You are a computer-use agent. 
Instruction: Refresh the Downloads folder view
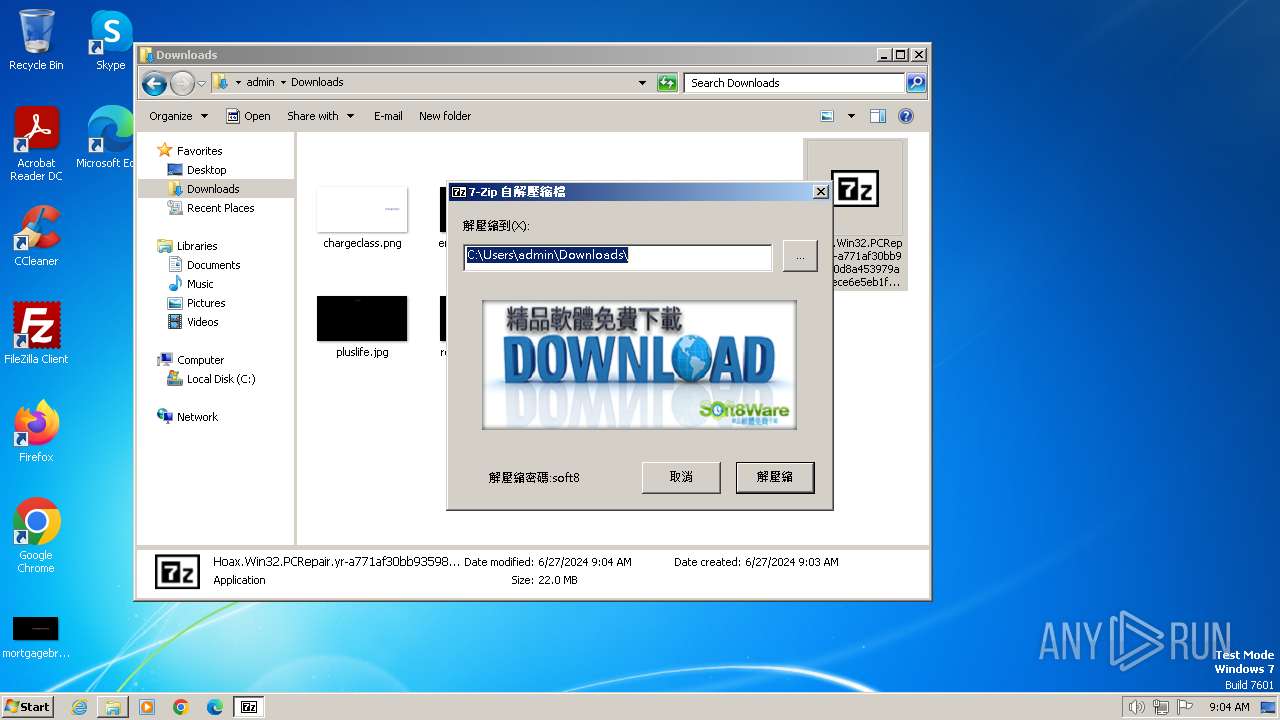[x=667, y=83]
